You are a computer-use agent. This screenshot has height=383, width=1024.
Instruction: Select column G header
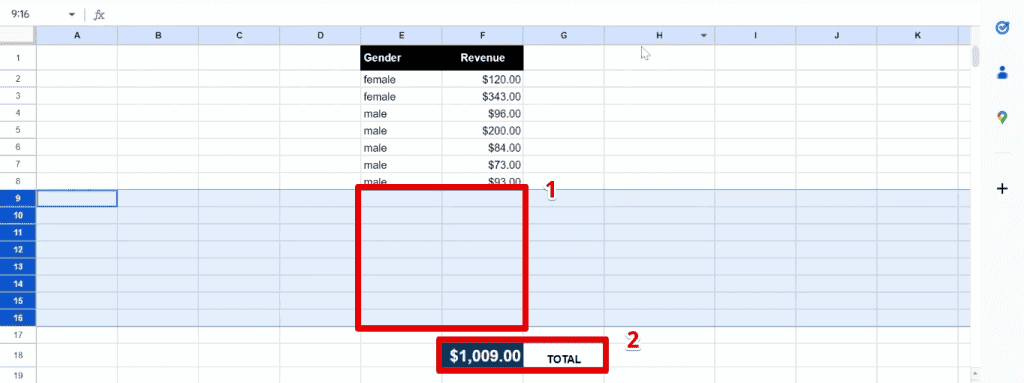pyautogui.click(x=564, y=36)
